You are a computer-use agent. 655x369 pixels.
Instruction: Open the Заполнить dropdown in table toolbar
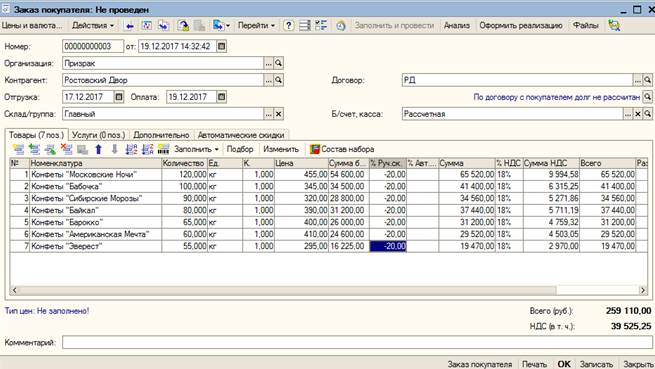click(x=196, y=149)
